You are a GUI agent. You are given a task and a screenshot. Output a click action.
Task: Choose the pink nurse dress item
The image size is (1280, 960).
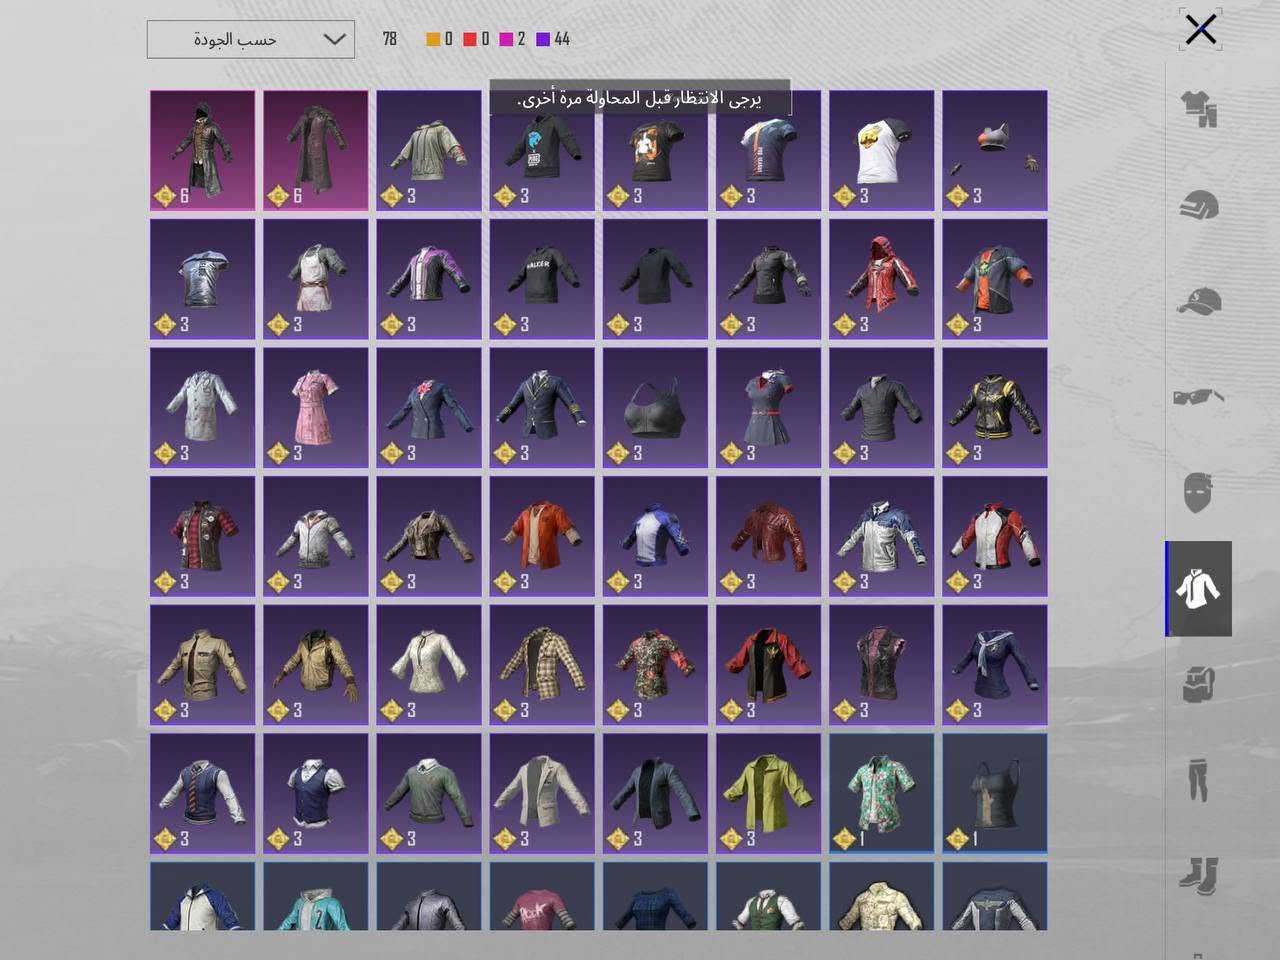[316, 408]
